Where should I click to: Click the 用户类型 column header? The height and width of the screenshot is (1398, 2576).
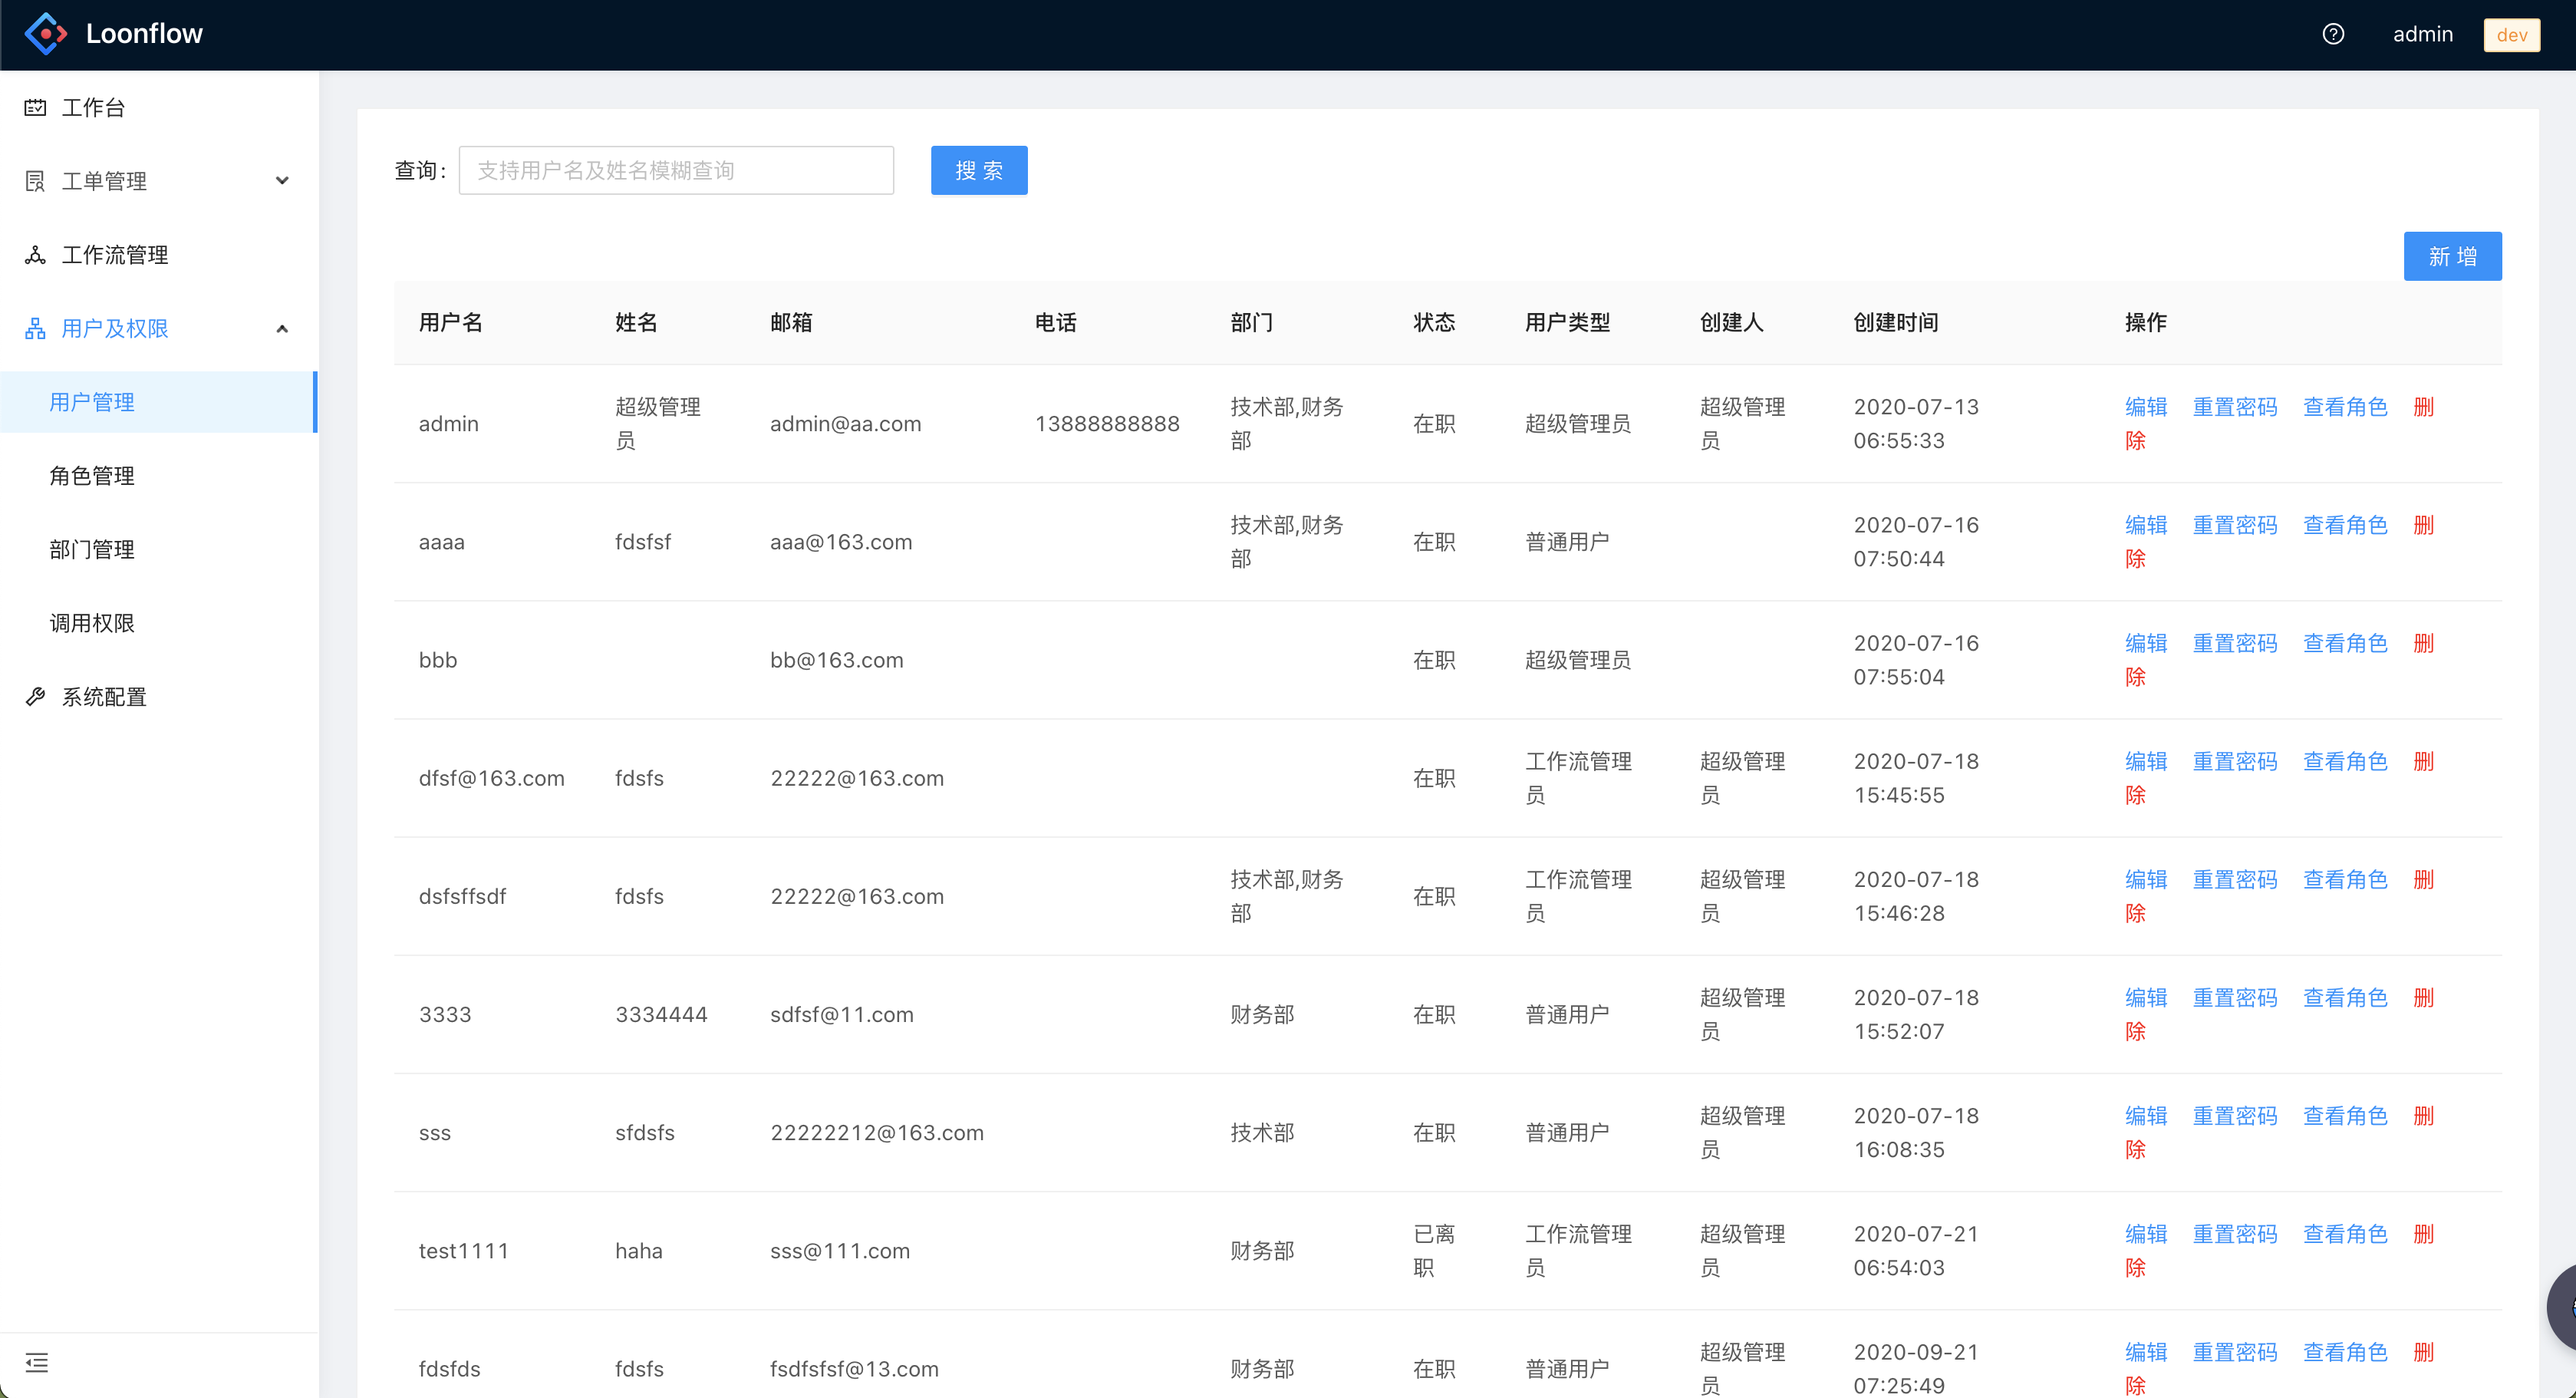pos(1567,322)
